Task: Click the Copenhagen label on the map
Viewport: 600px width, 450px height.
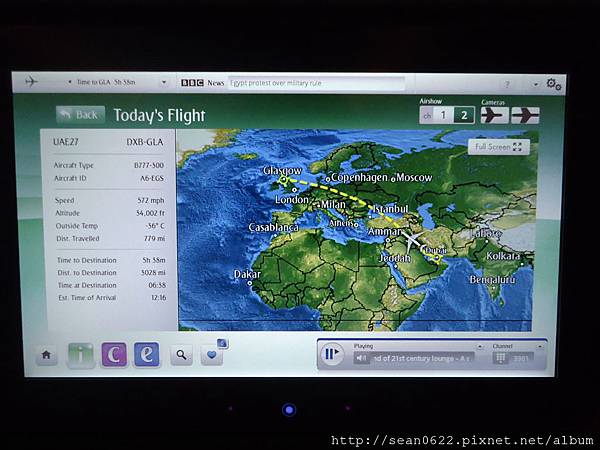Action: coord(359,178)
